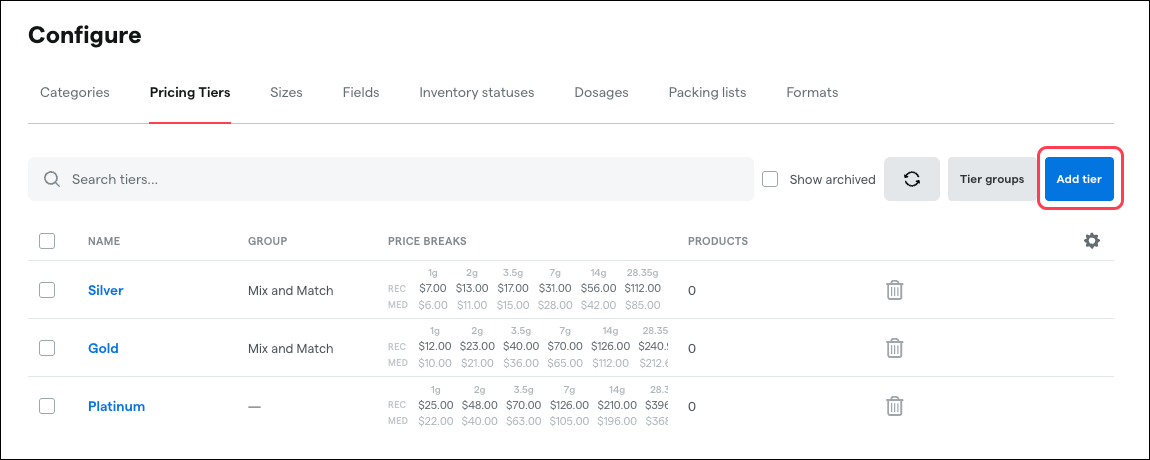Open the Silver tier link
The image size is (1150, 460).
pos(106,290)
